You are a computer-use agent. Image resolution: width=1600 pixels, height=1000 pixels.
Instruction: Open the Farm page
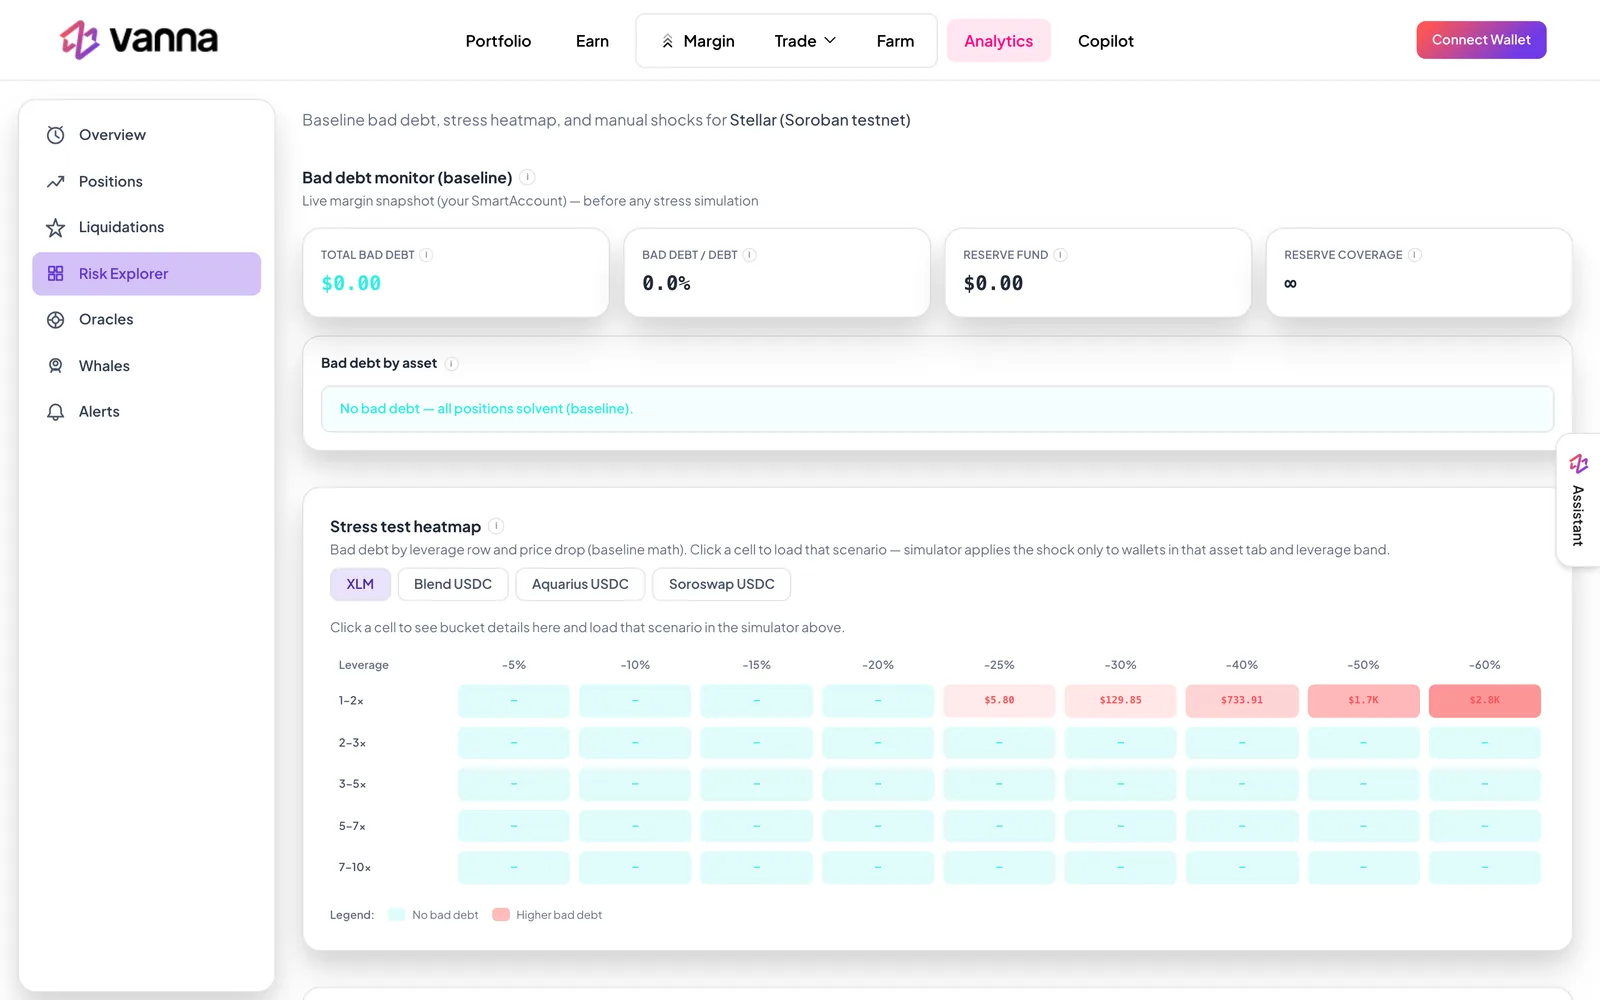(895, 41)
